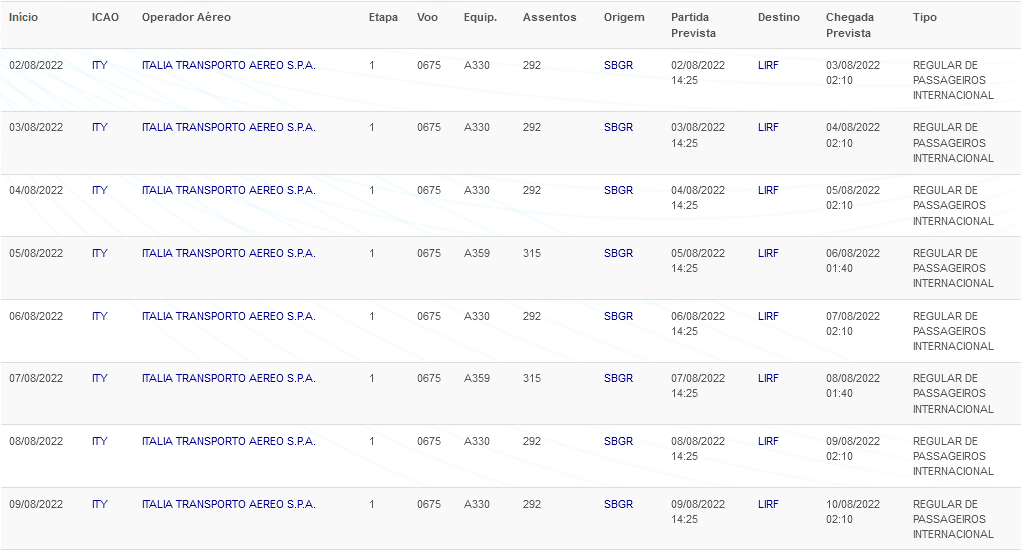Click the Operador Aéreo column header

186,18
